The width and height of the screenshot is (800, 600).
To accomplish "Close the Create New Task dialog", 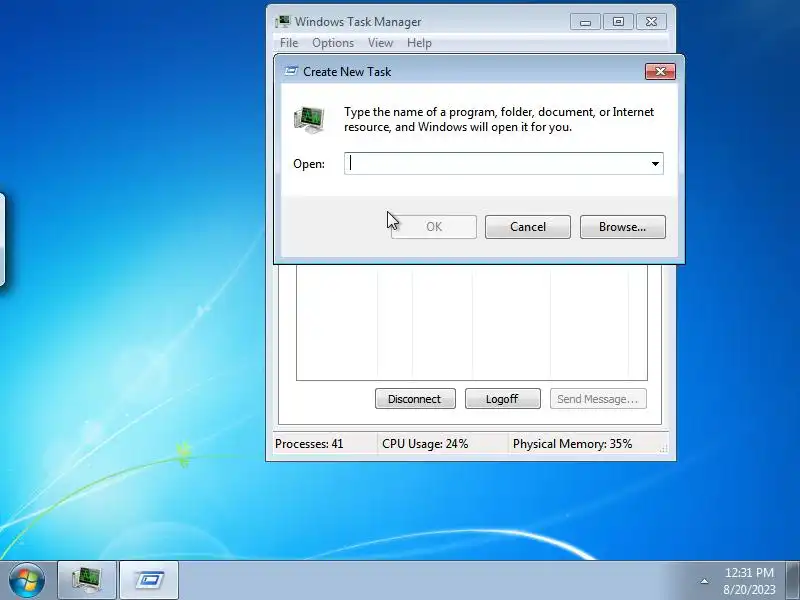I will [x=660, y=71].
